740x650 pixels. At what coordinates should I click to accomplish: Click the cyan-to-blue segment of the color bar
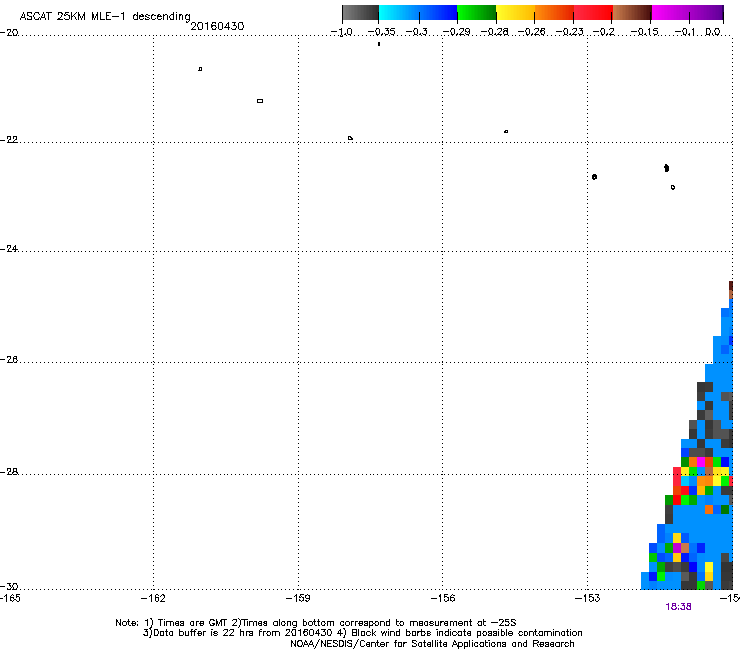tap(418, 13)
